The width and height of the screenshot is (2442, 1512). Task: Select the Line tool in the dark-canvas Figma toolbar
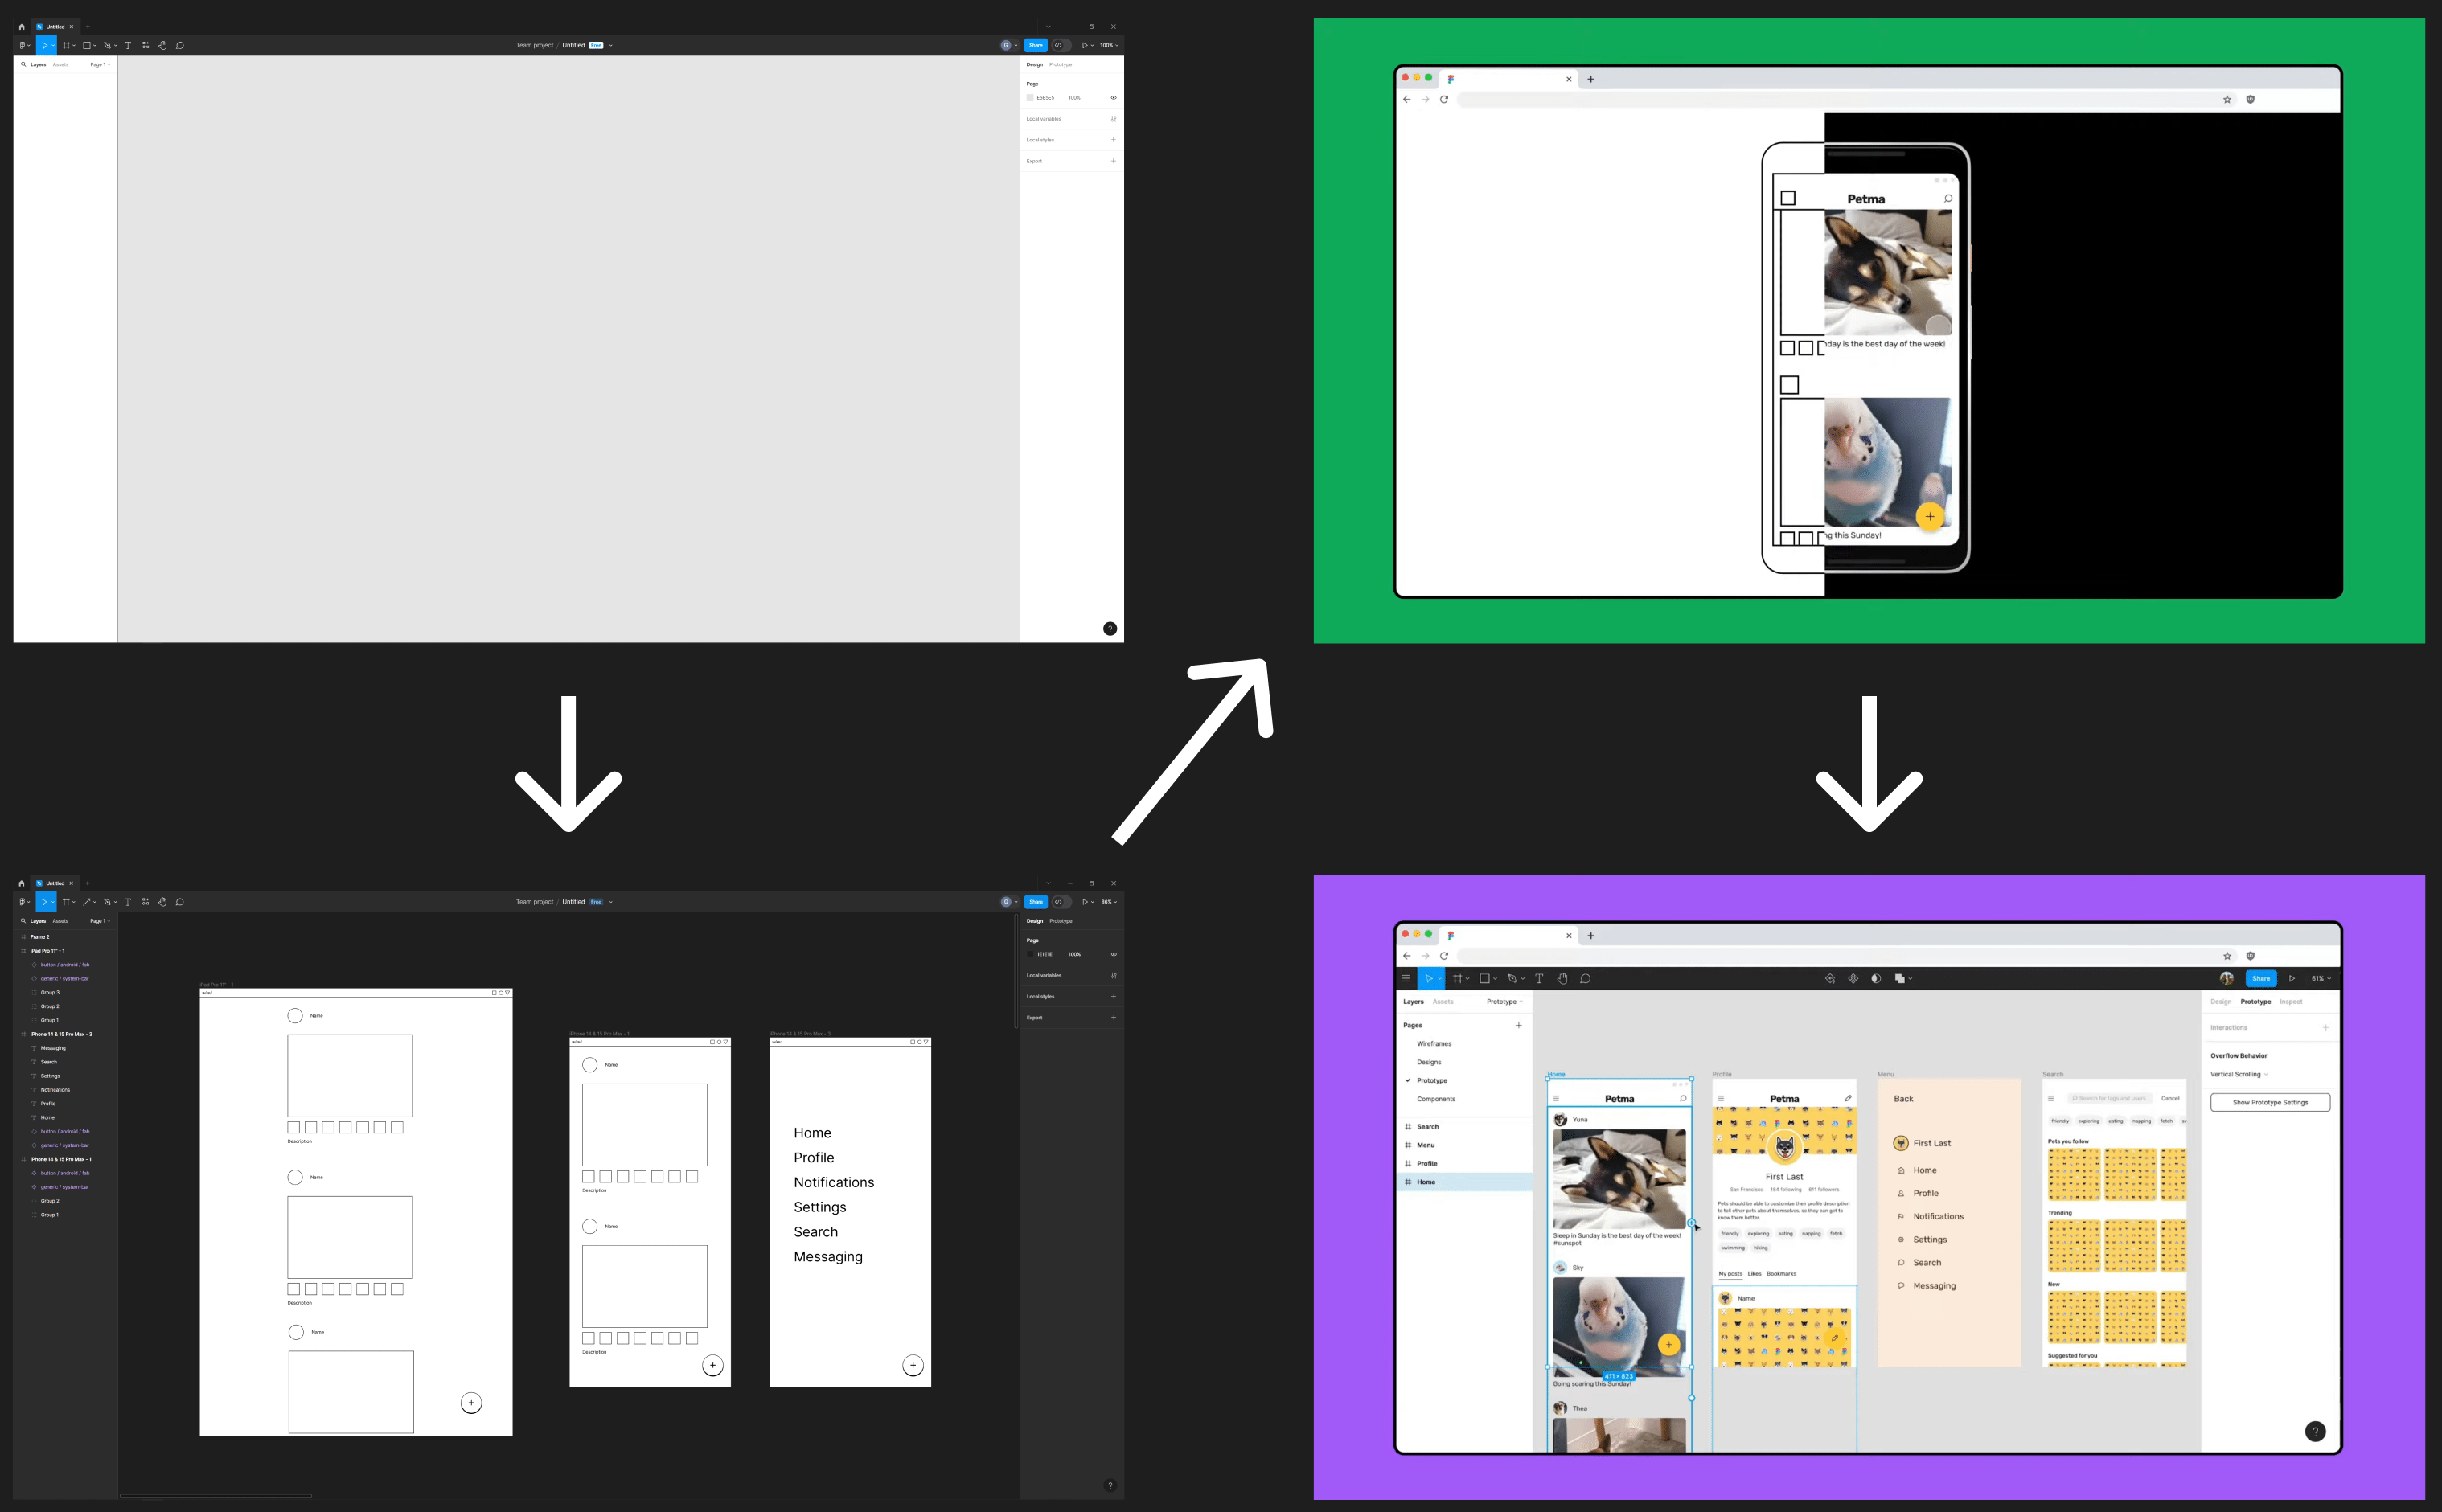pos(87,902)
